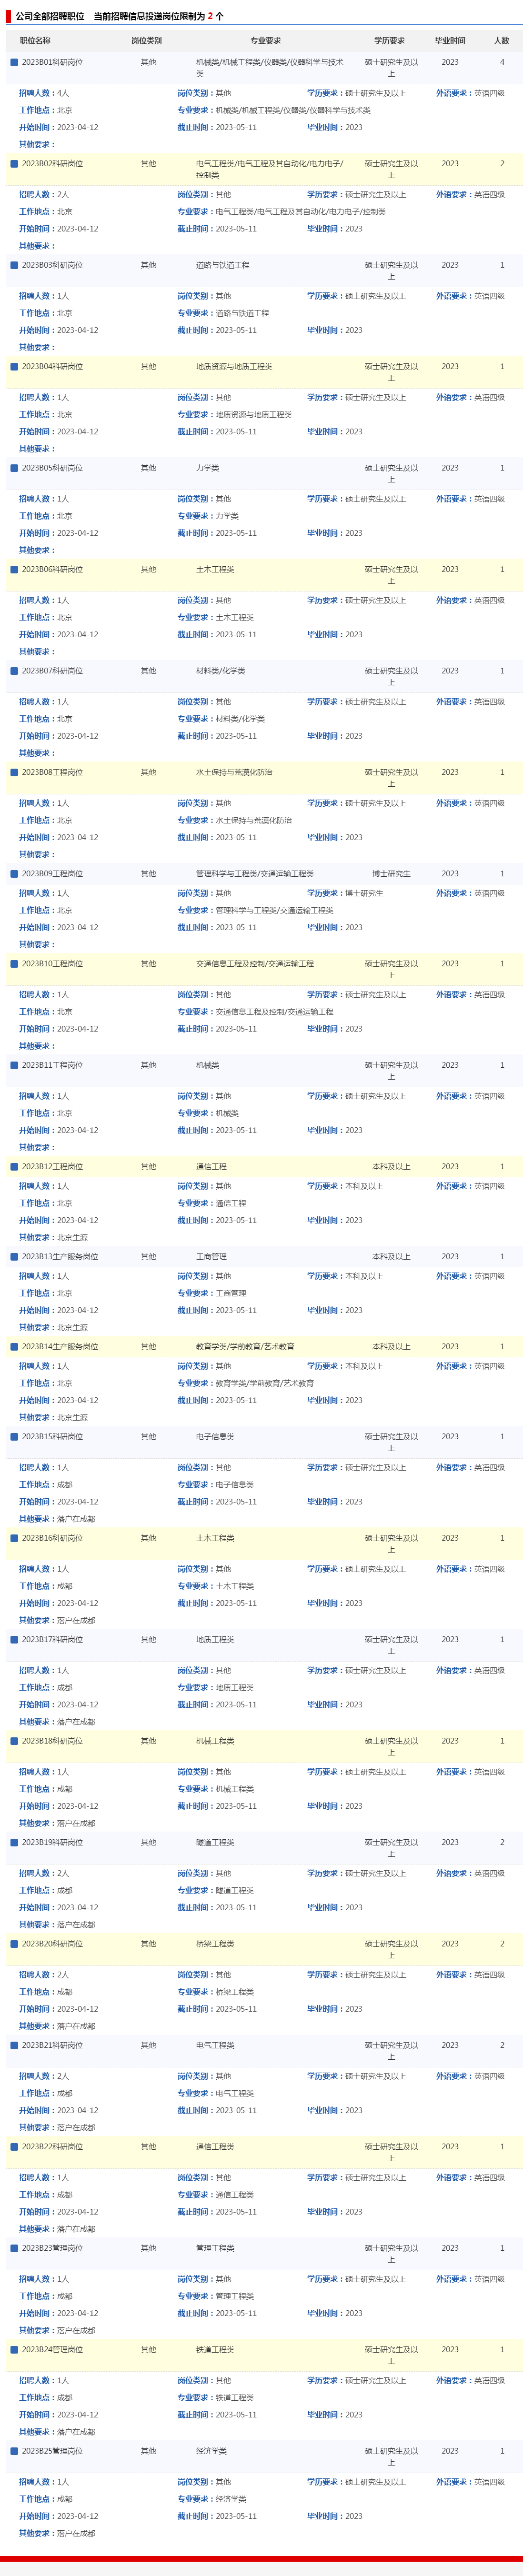The image size is (523, 2576).
Task: View the 2023B23管理岗位 job title
Action: point(52,2248)
